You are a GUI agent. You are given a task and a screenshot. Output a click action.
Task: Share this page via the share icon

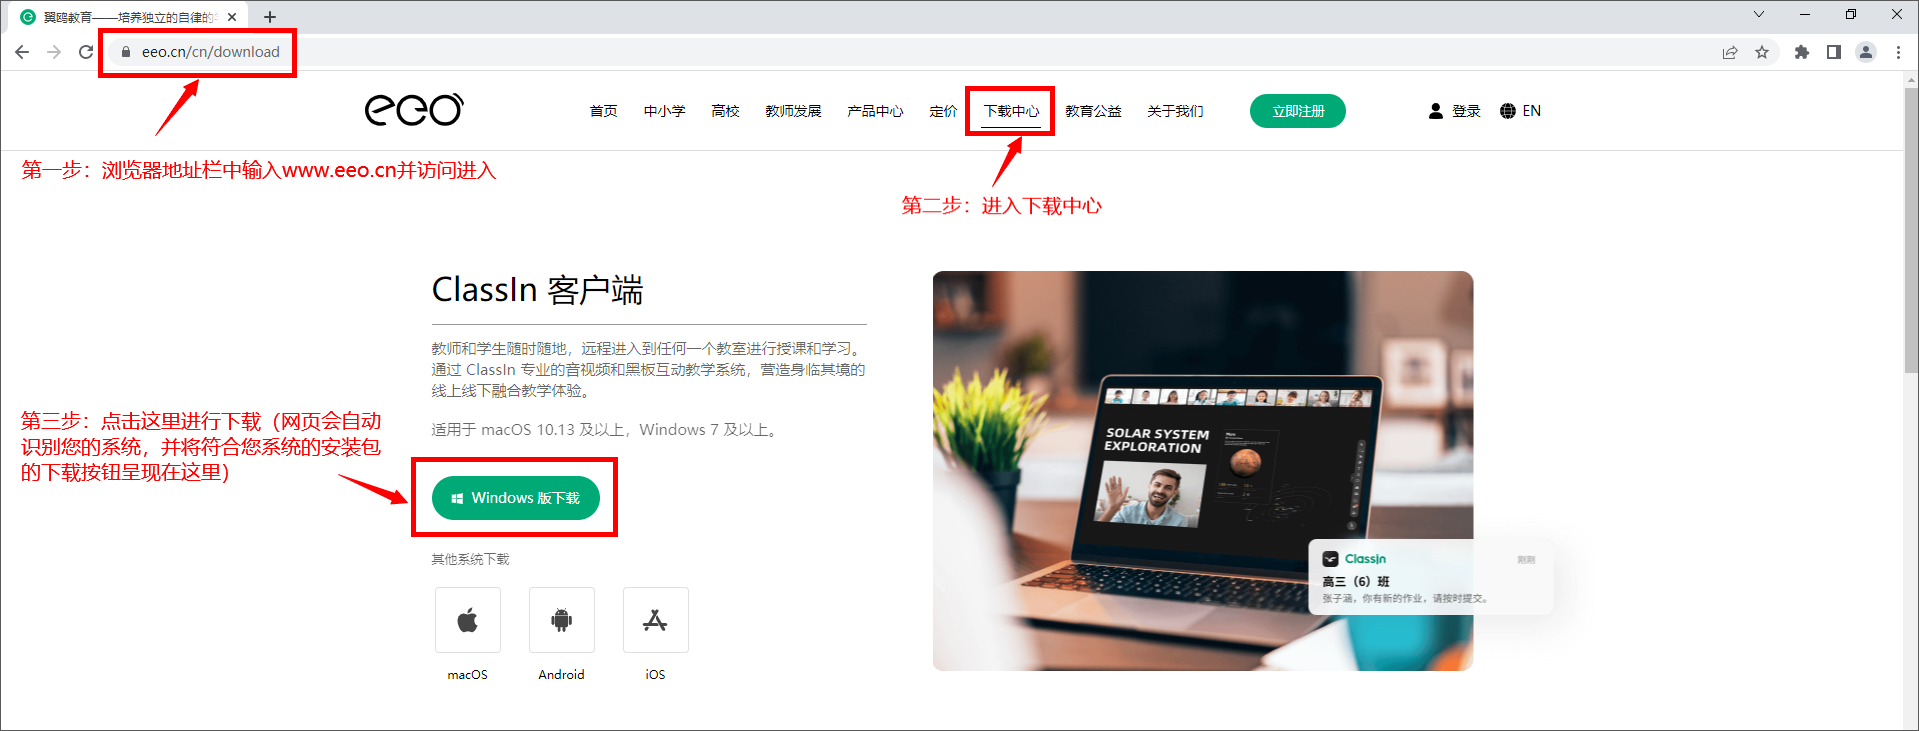(1730, 52)
